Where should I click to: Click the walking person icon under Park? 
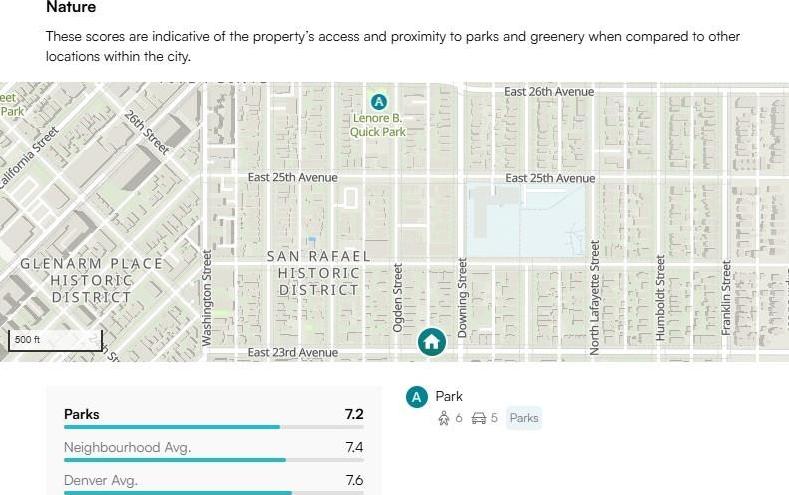(x=444, y=418)
